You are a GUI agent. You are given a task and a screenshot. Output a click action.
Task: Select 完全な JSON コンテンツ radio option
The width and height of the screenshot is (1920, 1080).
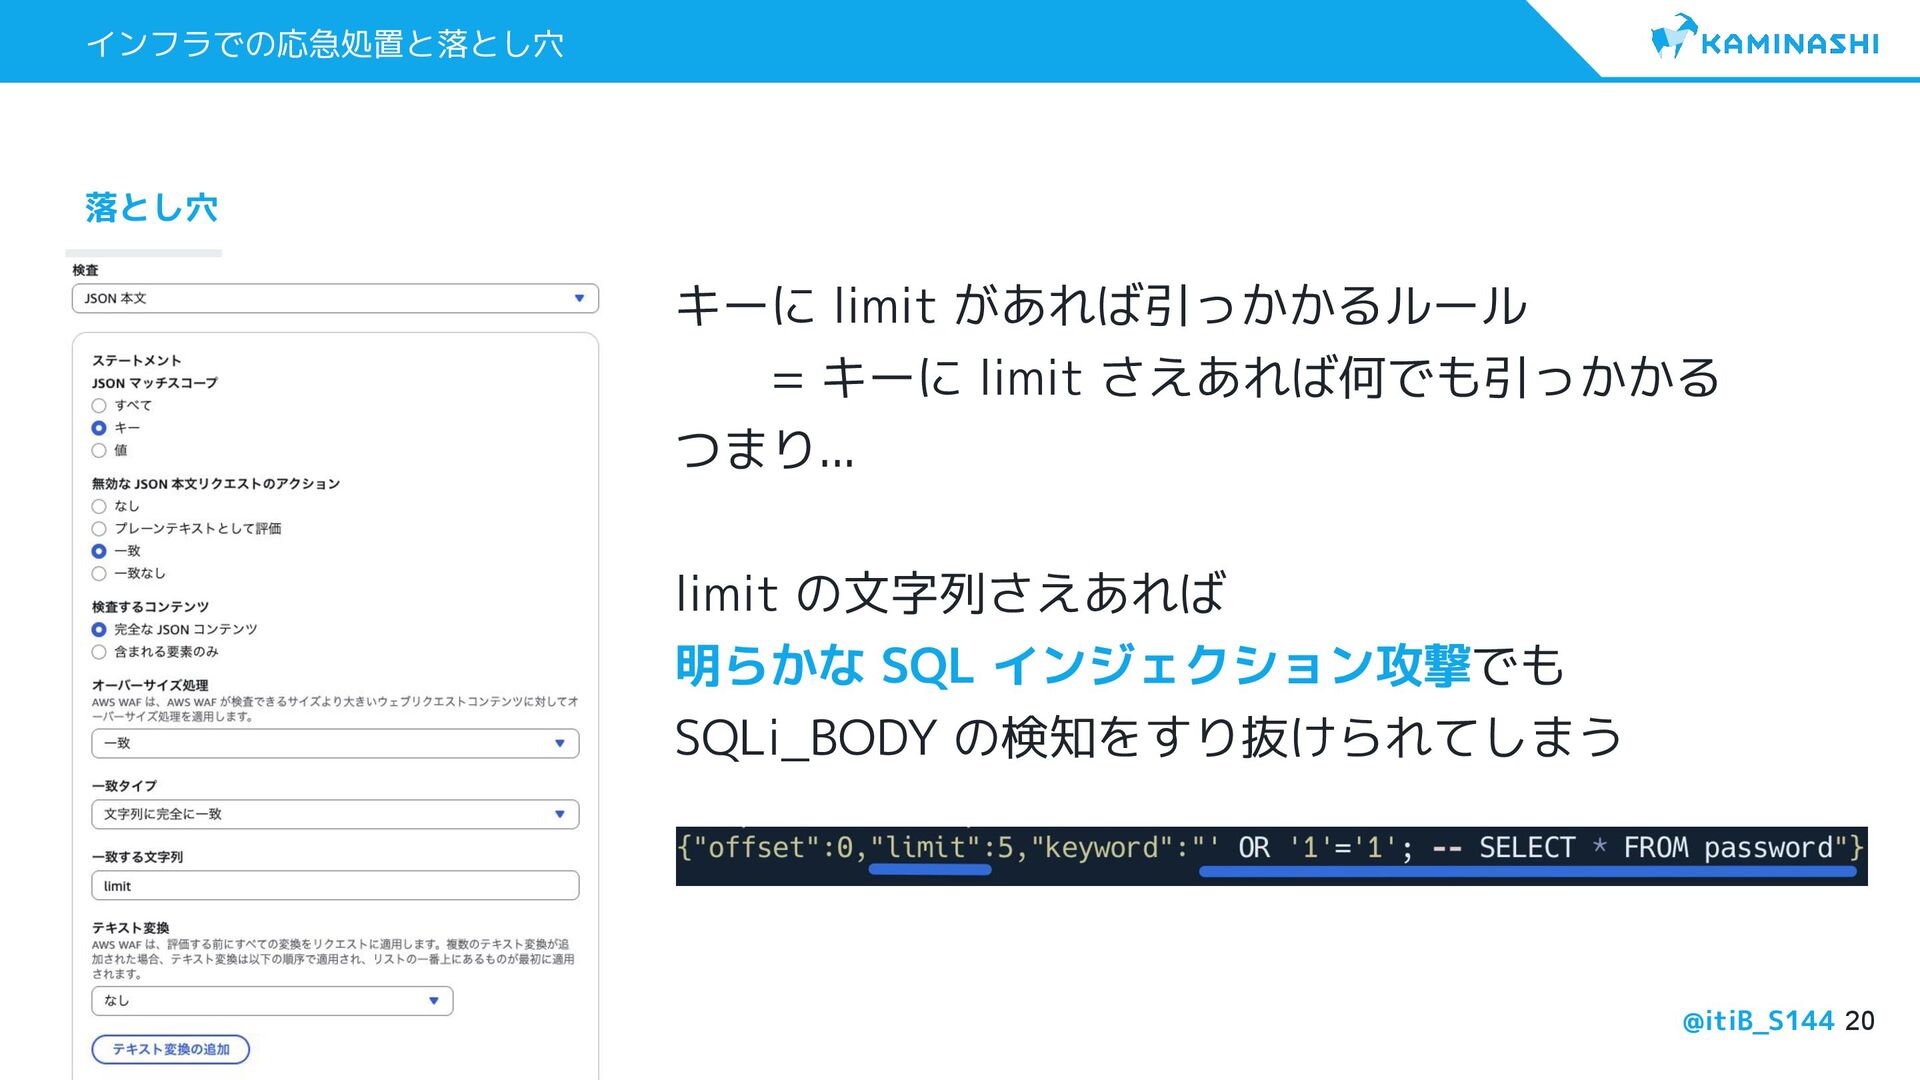click(99, 629)
